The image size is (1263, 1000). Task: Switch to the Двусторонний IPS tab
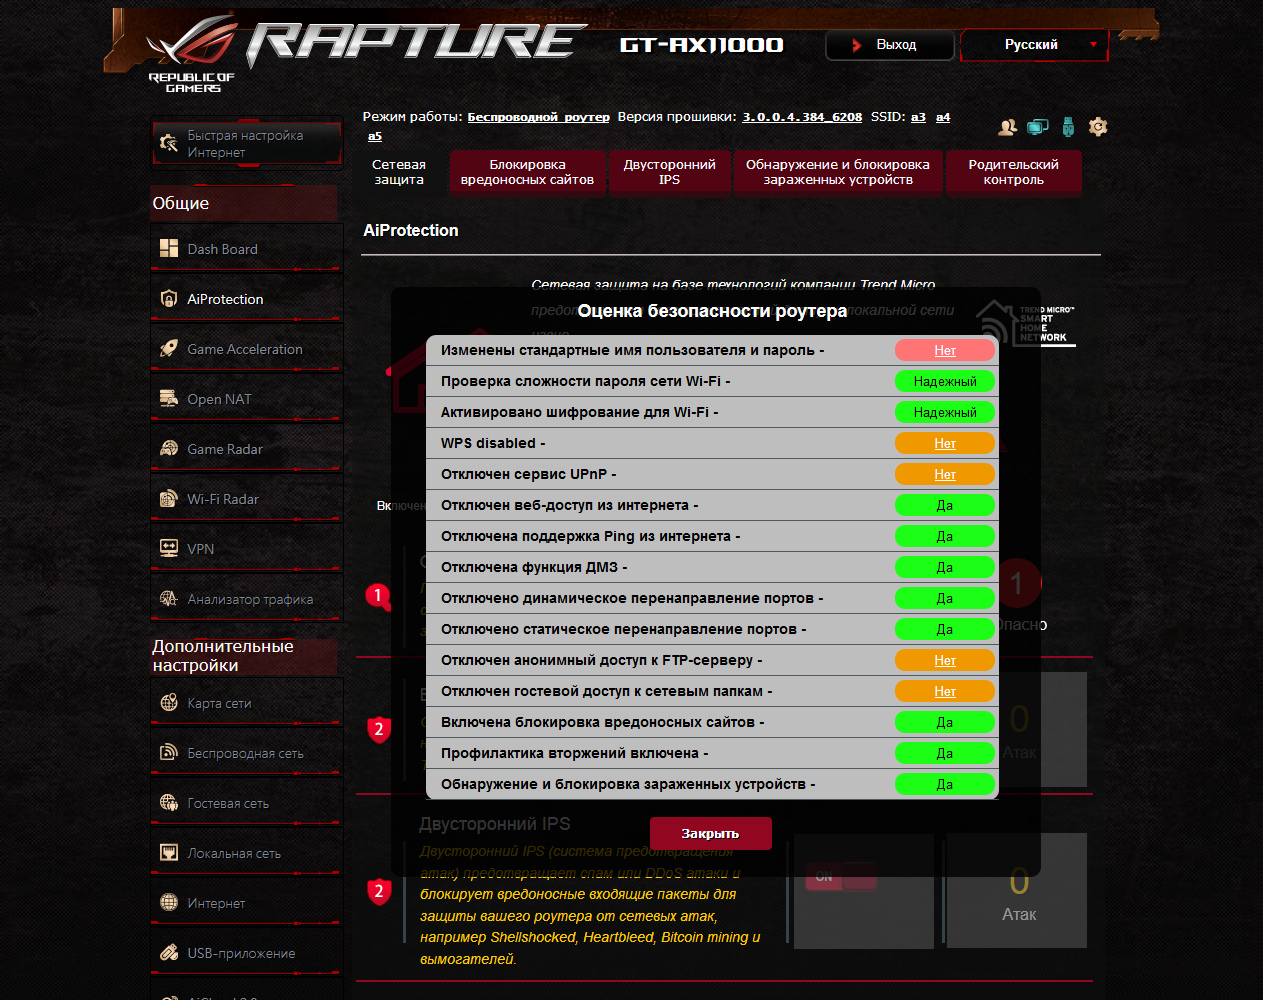click(x=669, y=172)
